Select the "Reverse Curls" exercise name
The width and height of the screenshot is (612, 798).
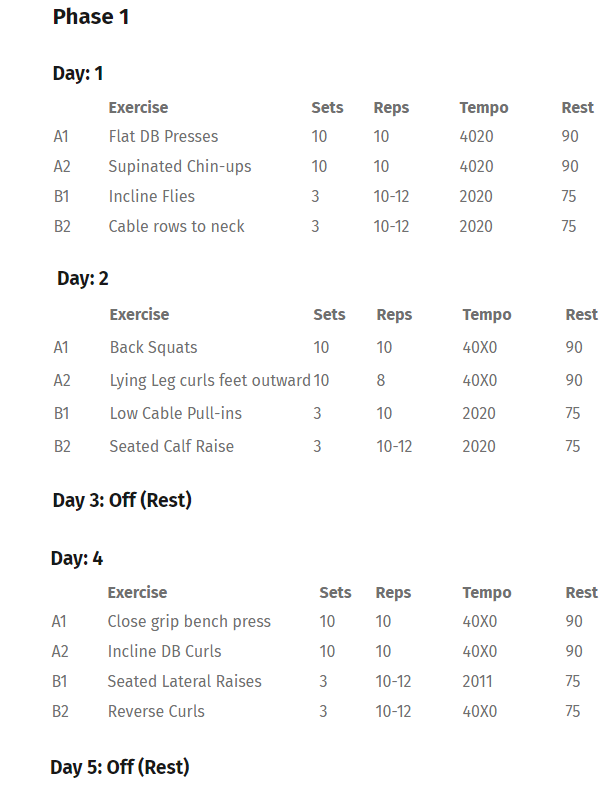click(x=156, y=711)
